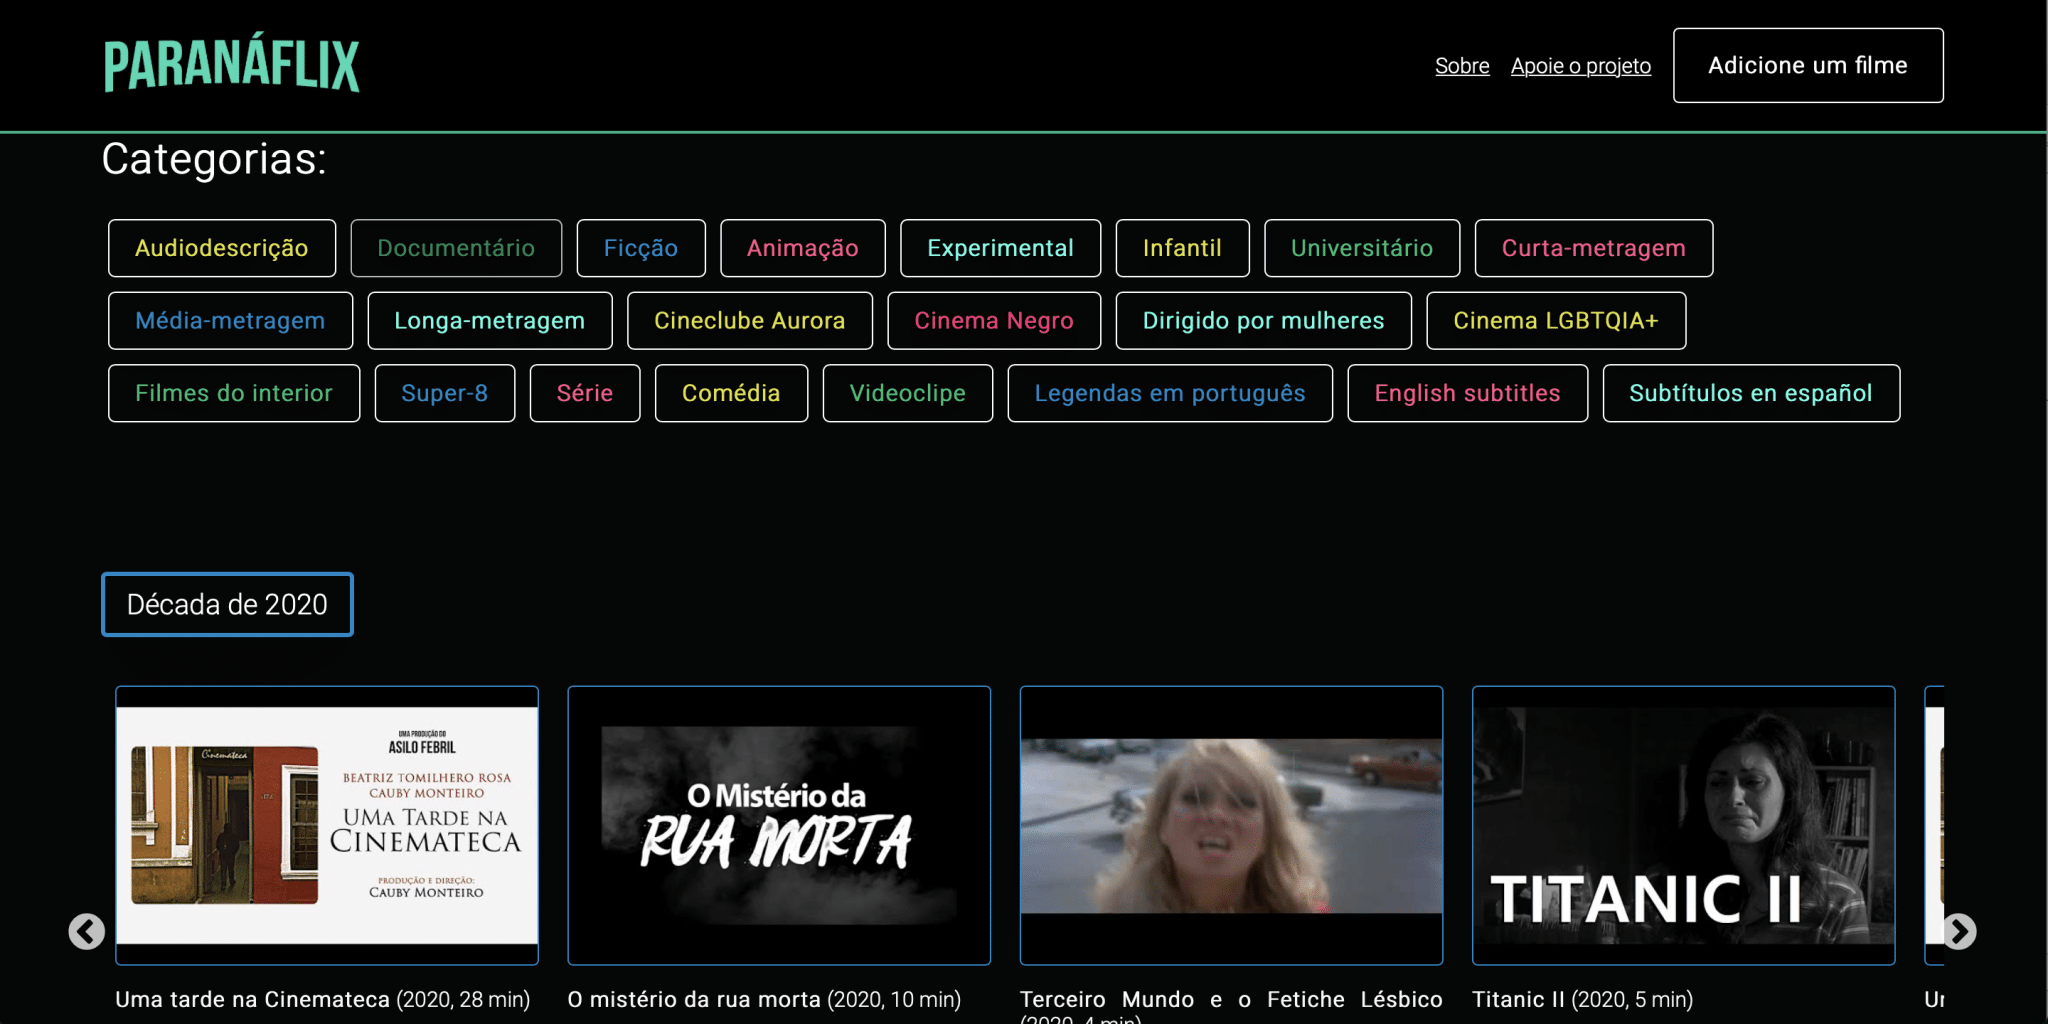
Task: Open O Mistério da Rua Morta thumbnail
Action: point(779,825)
